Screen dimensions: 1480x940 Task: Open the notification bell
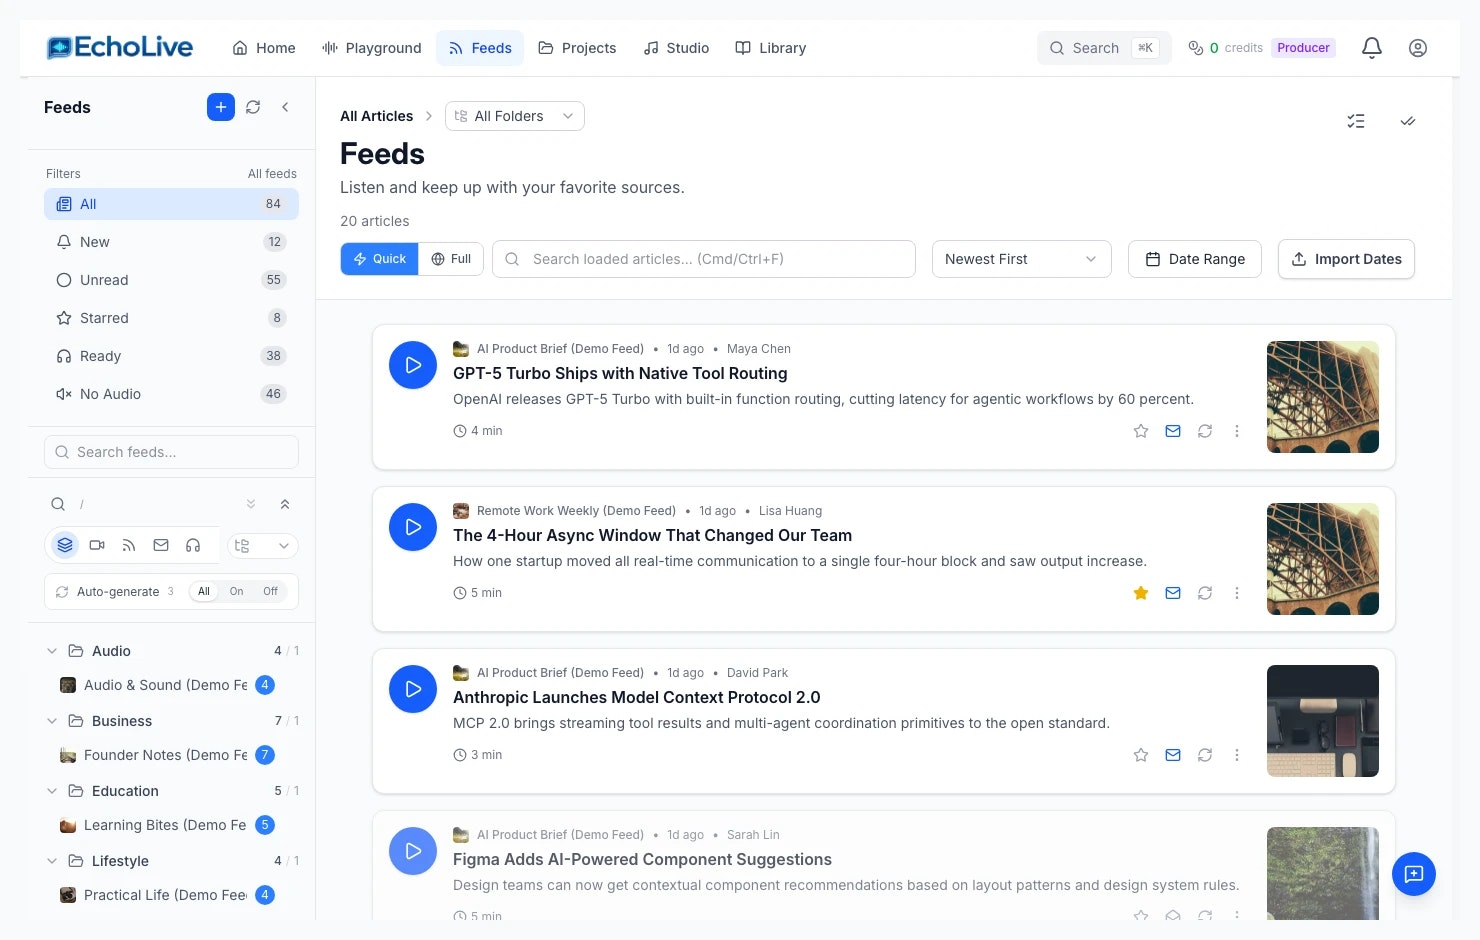pyautogui.click(x=1371, y=47)
